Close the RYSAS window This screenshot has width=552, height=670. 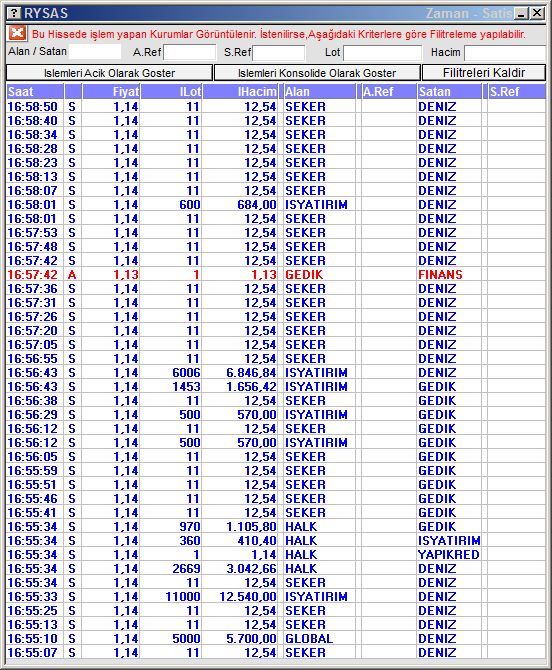coord(537,13)
